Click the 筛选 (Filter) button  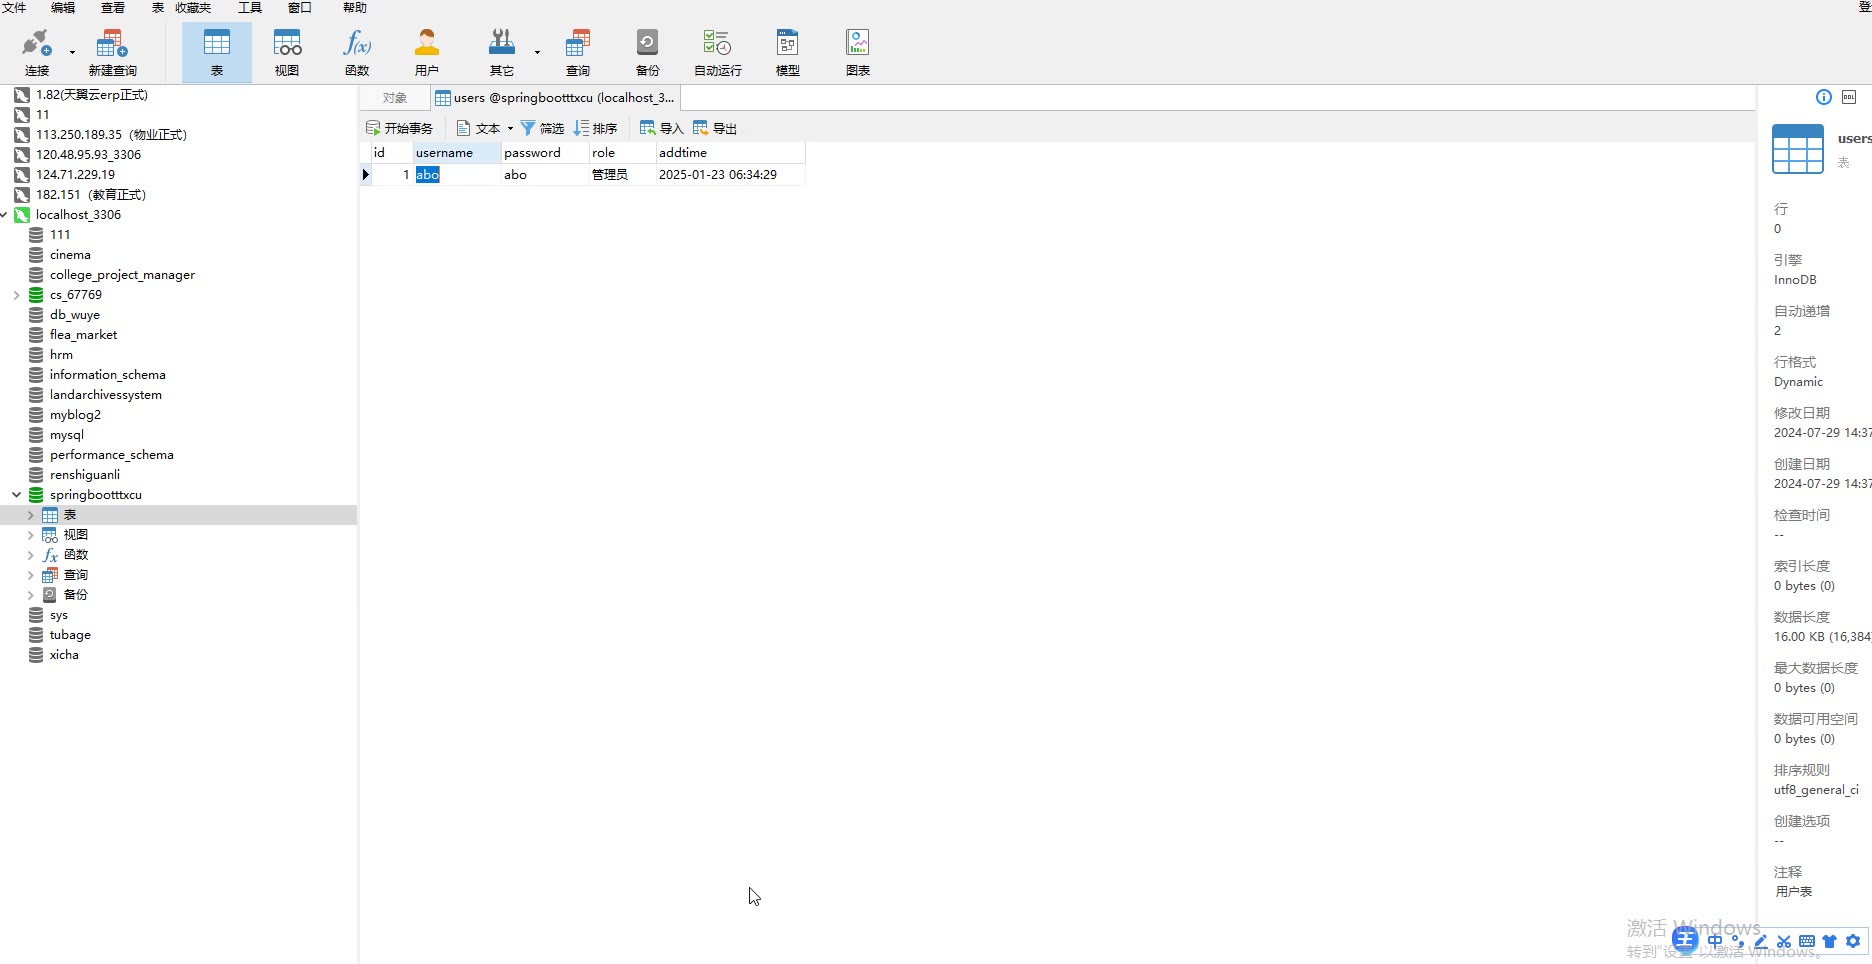click(x=542, y=128)
